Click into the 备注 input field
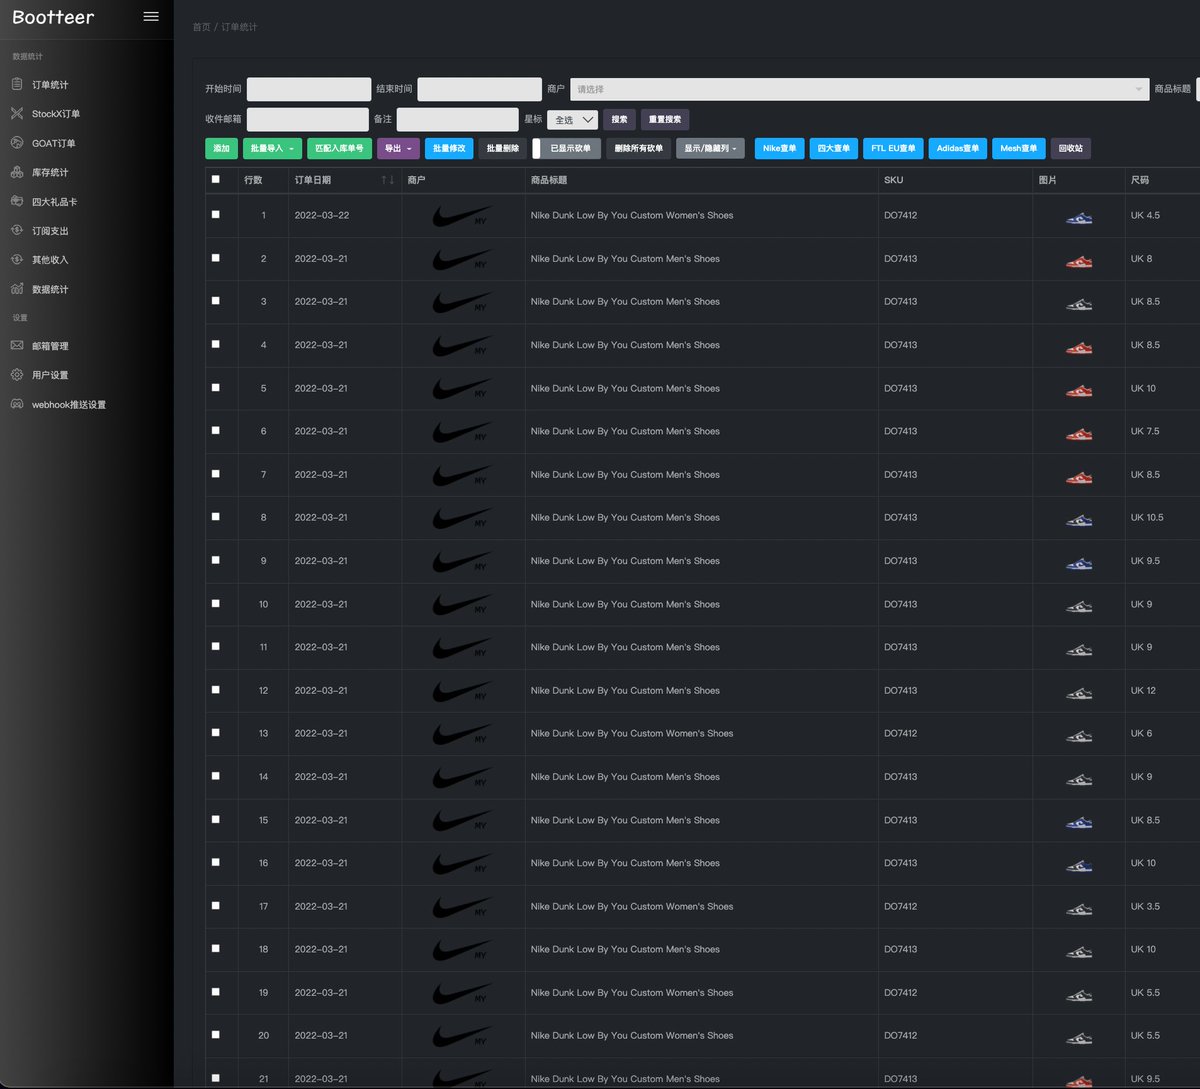Screen dimensions: 1200x1089 tap(457, 119)
